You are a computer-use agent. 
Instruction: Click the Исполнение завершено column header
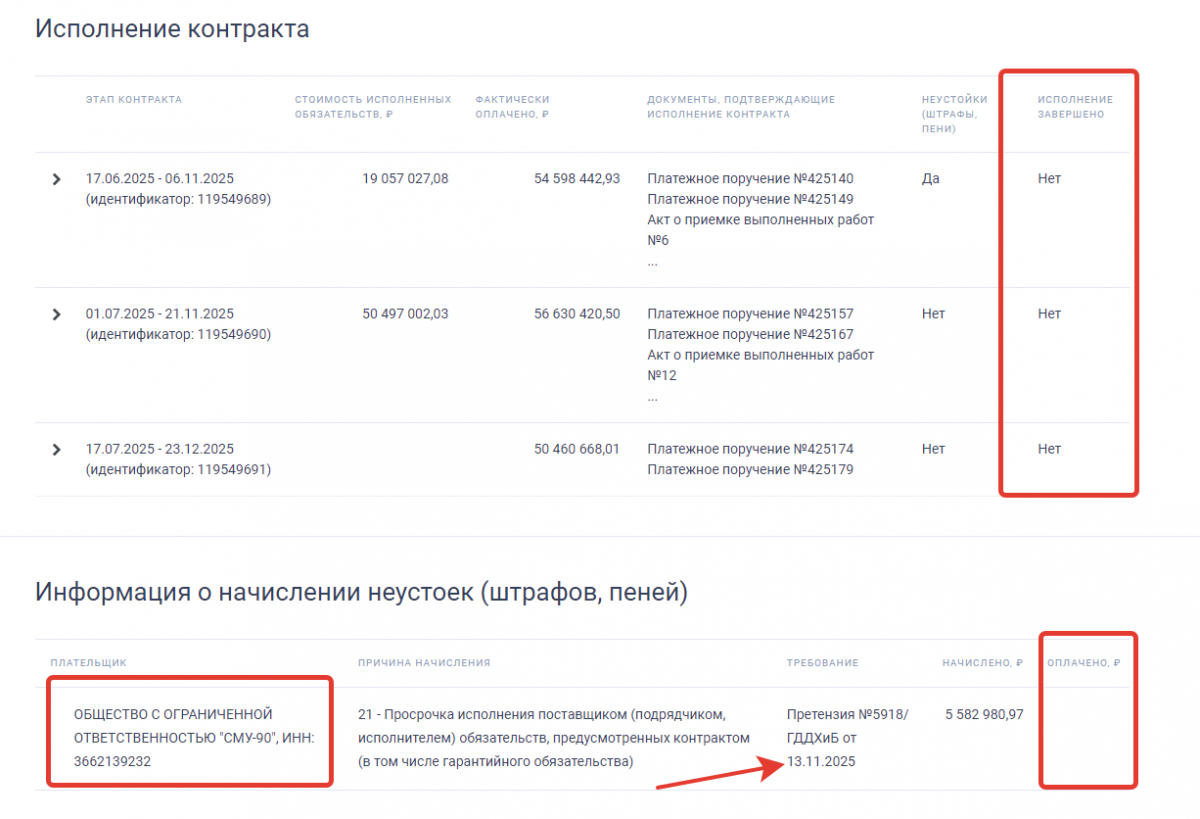click(x=1074, y=106)
